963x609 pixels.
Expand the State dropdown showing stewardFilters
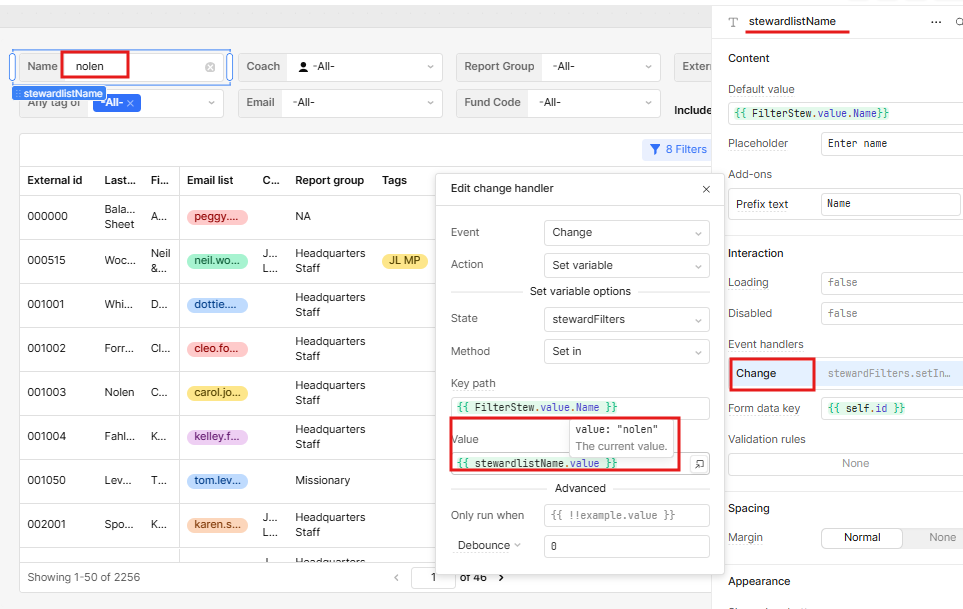click(626, 319)
